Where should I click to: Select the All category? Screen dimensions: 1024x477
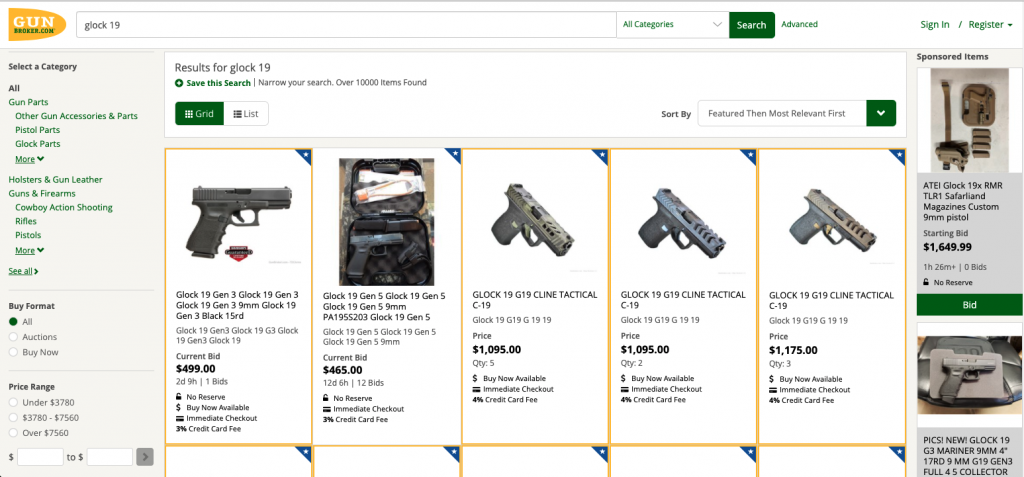click(x=14, y=88)
